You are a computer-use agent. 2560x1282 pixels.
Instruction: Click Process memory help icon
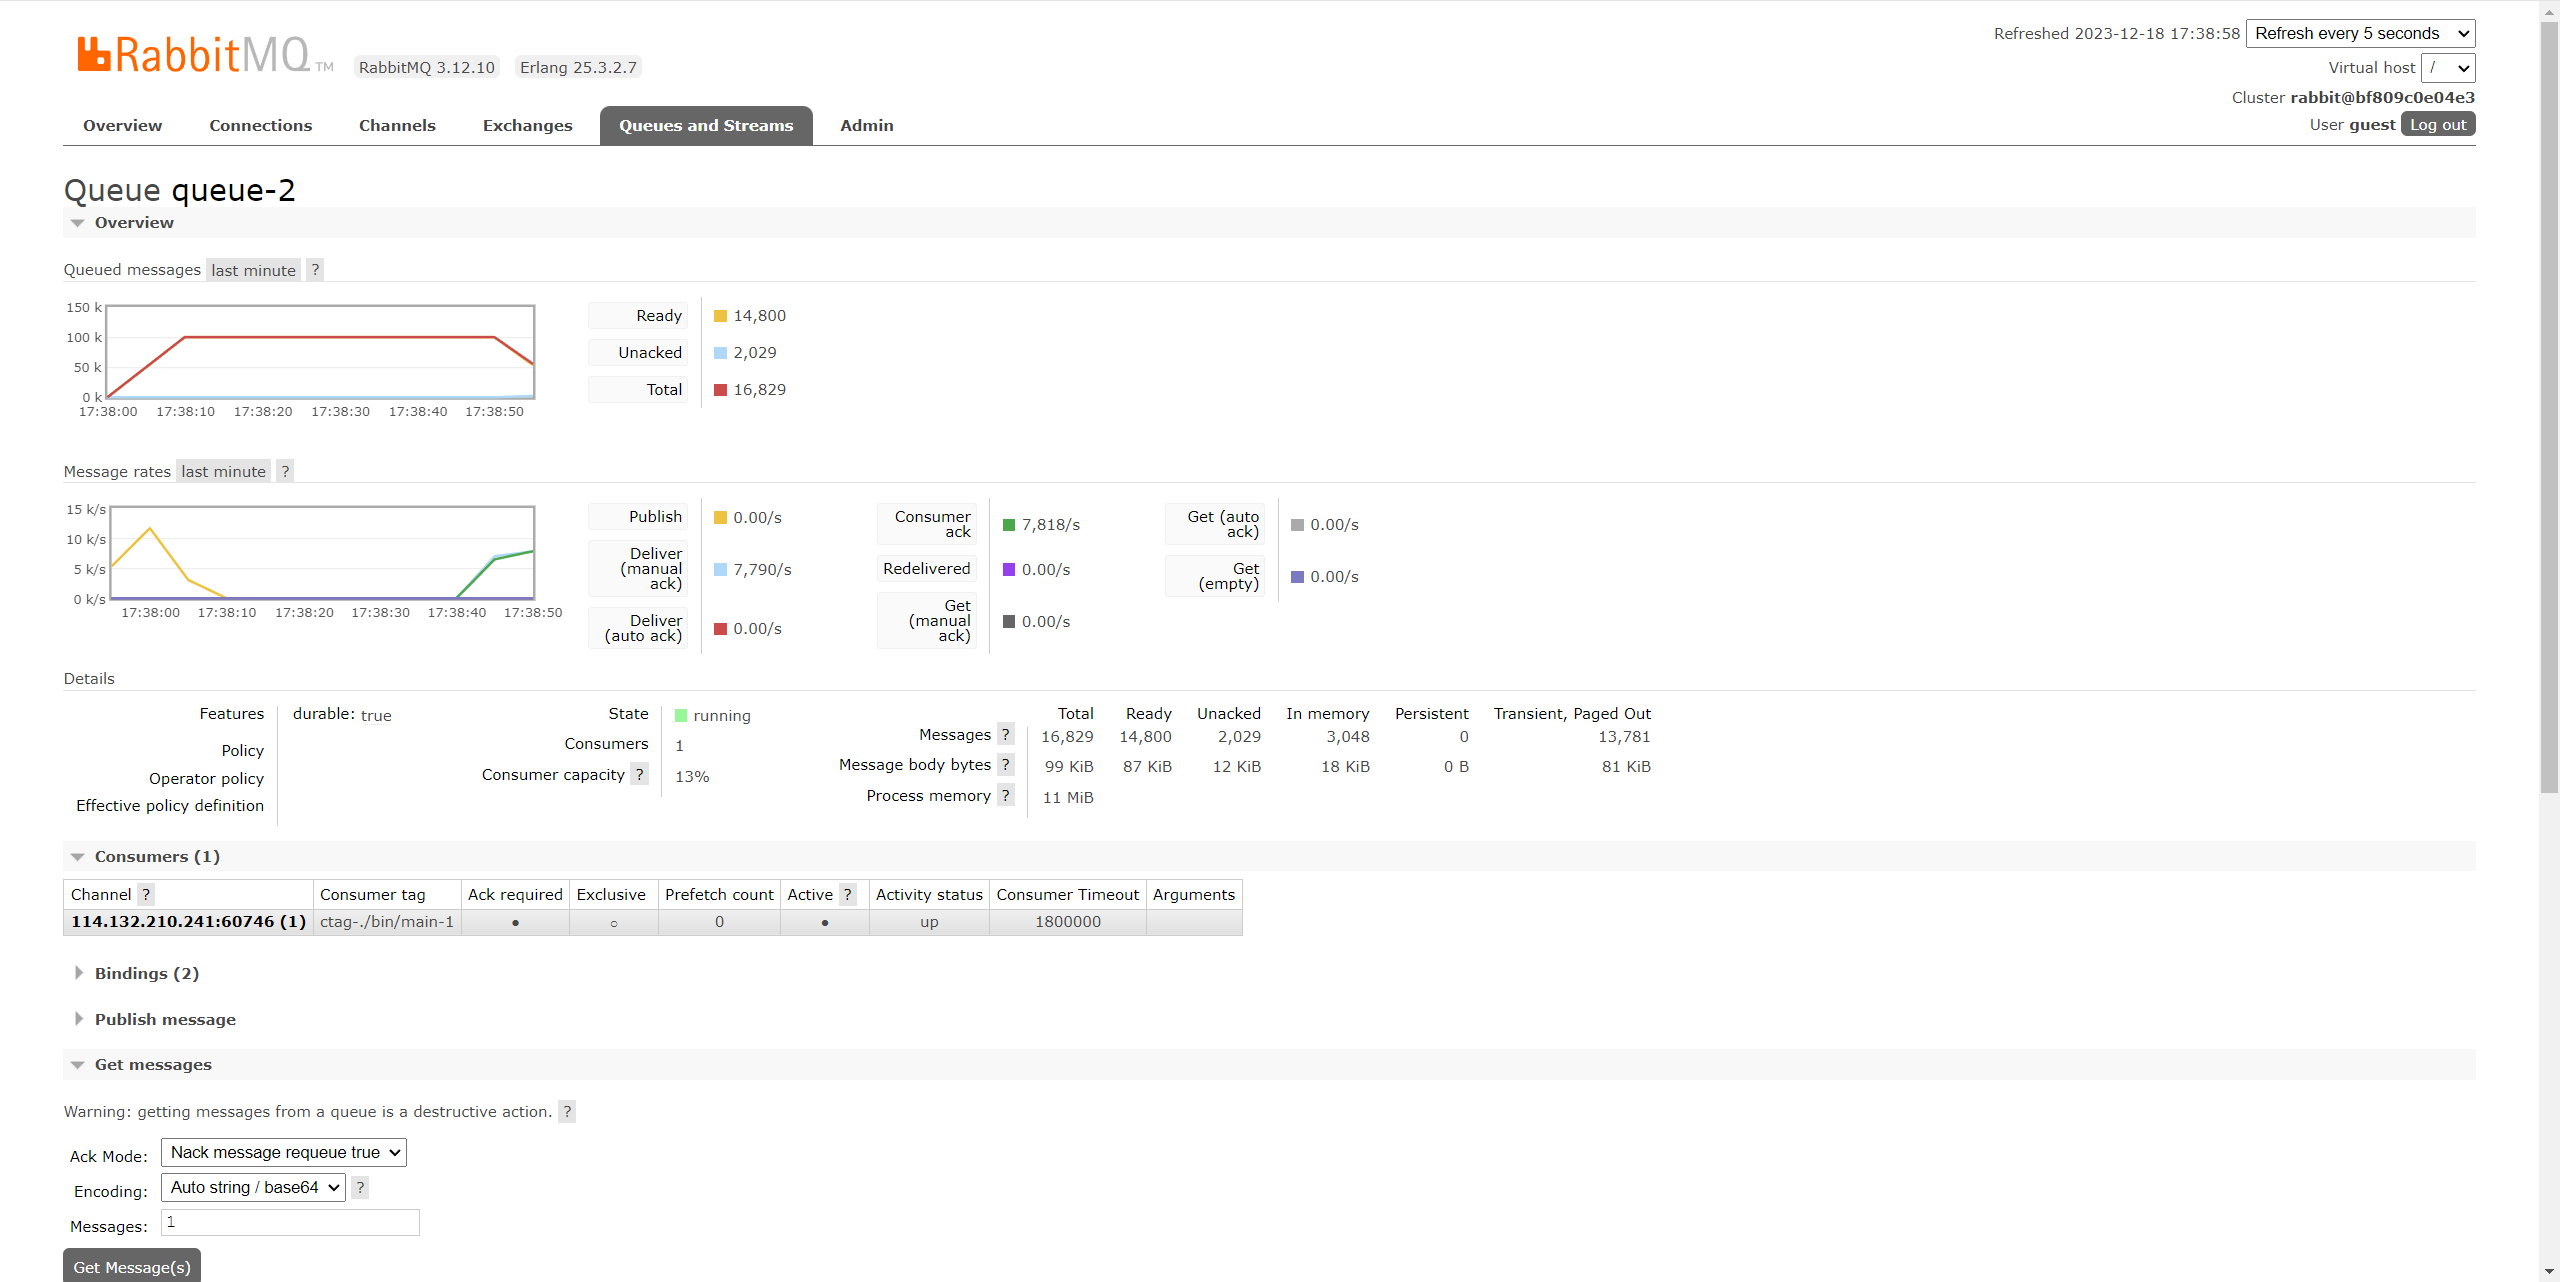coord(1006,795)
